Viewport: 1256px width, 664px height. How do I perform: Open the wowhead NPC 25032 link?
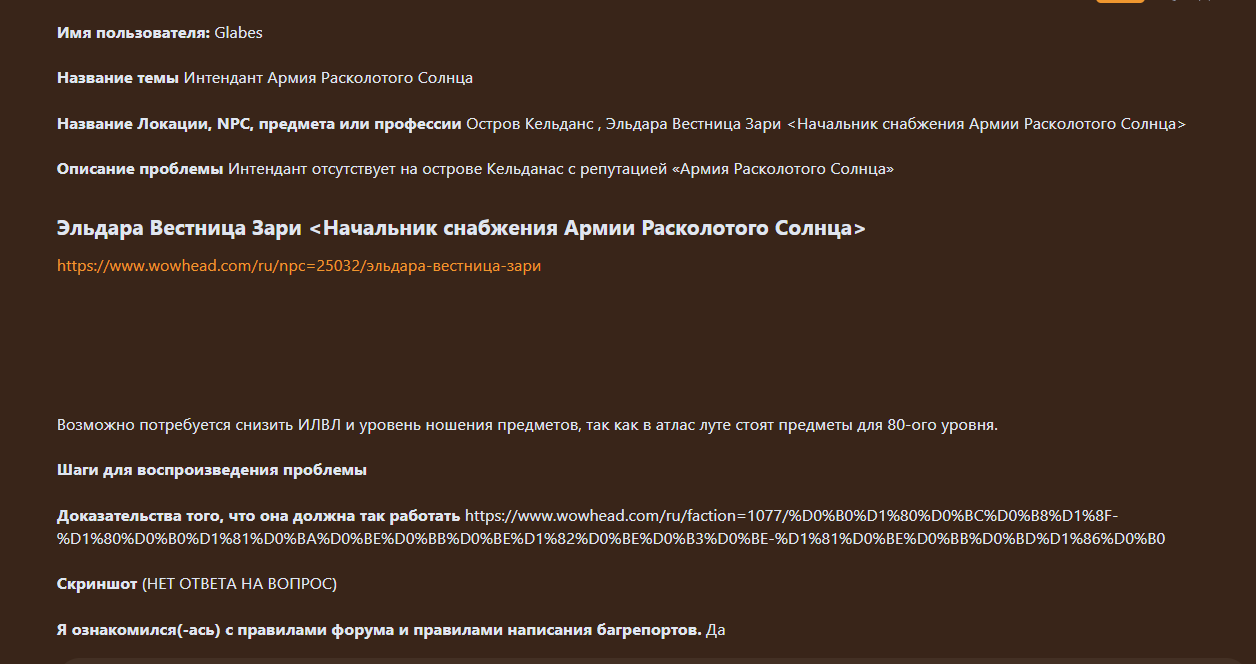coord(299,266)
